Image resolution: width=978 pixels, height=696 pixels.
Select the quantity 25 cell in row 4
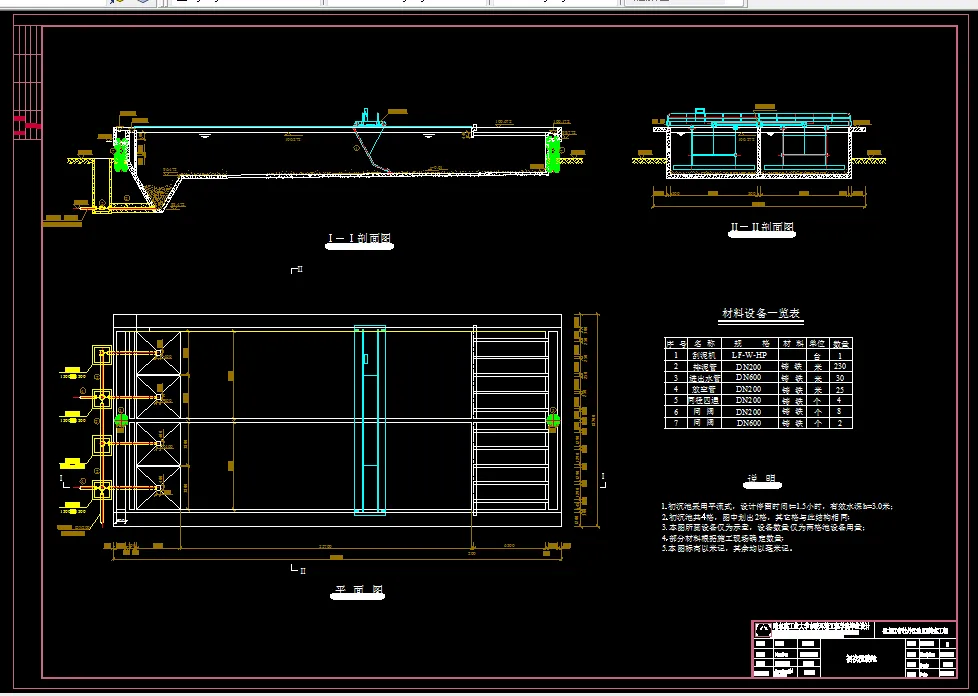pos(840,389)
